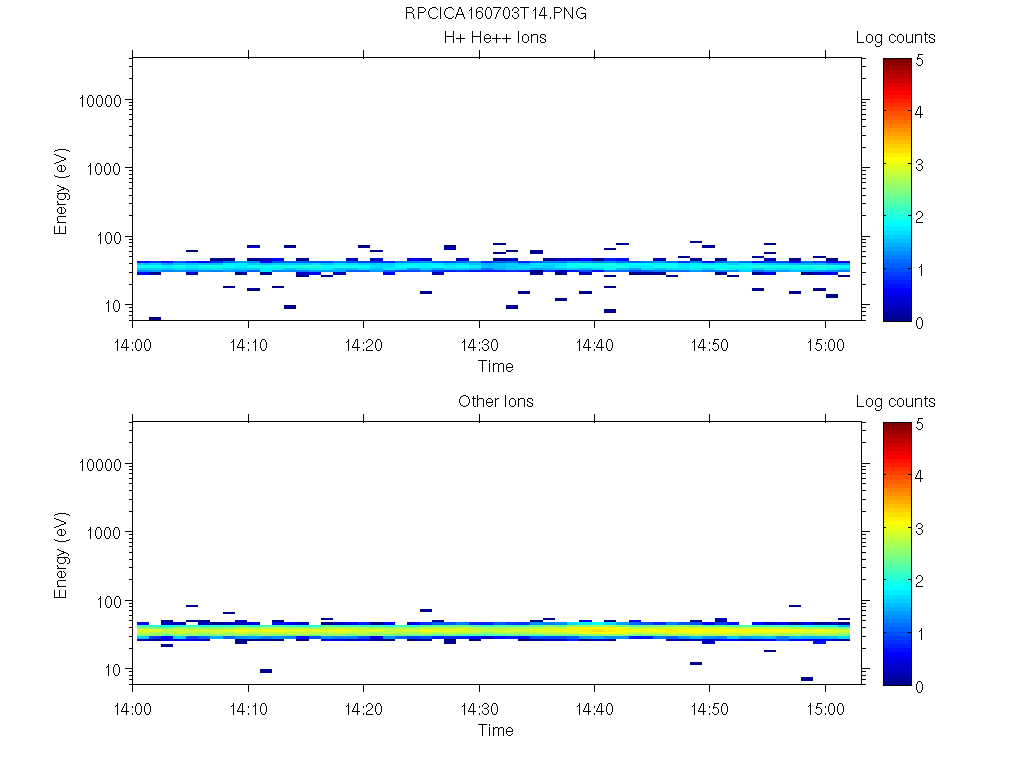Click the top color bar label 0
The width and height of the screenshot is (1024, 768).
coord(920,323)
